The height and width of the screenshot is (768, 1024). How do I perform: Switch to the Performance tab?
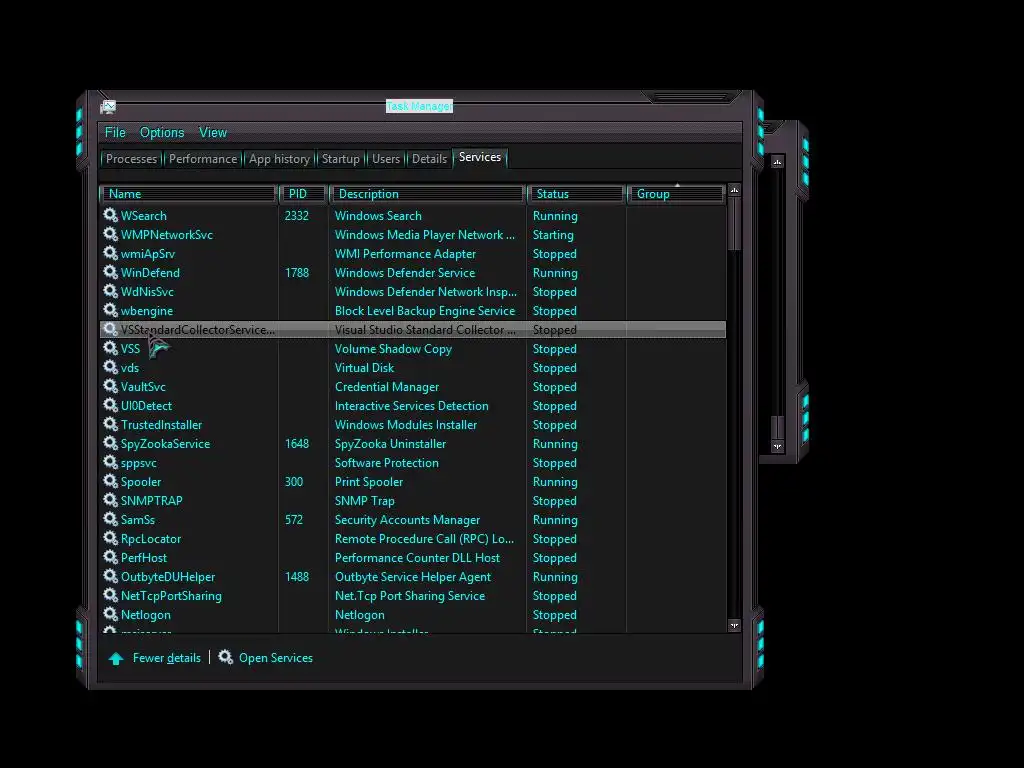[202, 159]
